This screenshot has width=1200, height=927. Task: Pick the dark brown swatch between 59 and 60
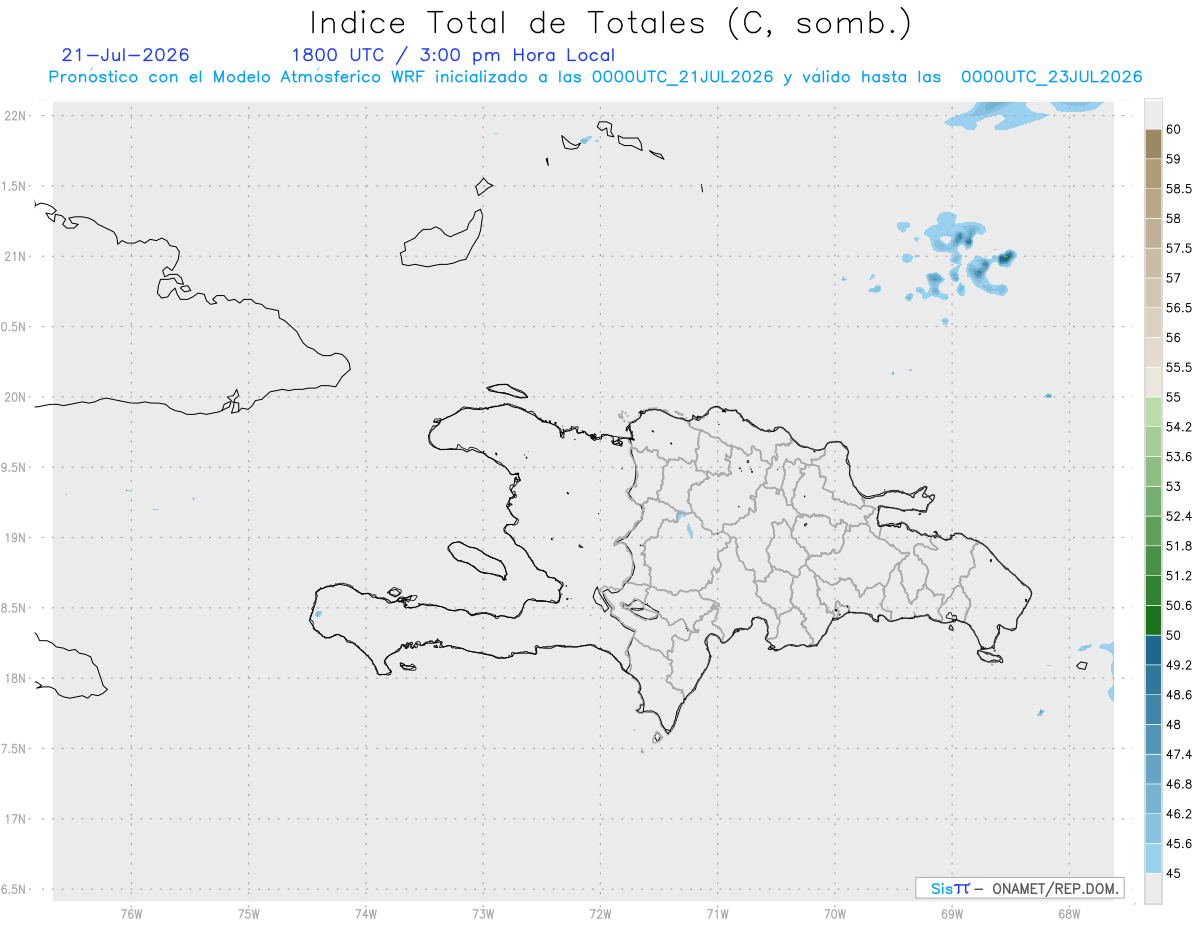pos(1153,144)
